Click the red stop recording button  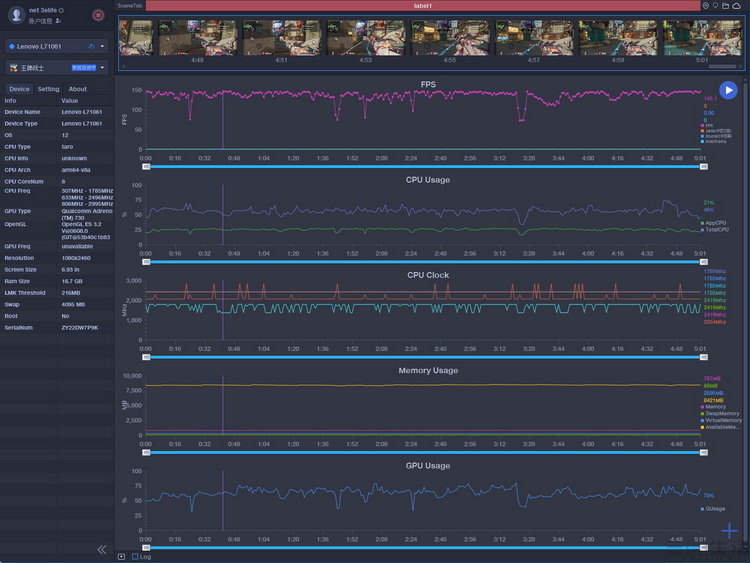(98, 15)
